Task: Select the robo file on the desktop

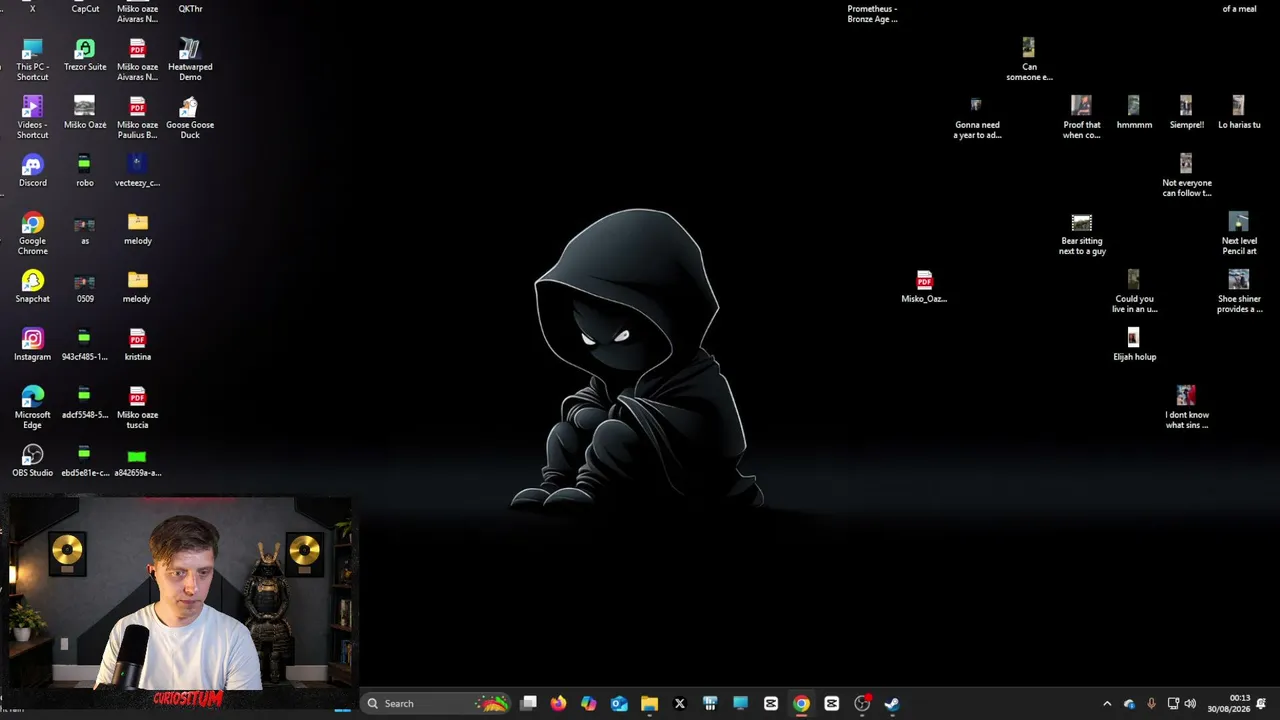Action: tap(85, 171)
